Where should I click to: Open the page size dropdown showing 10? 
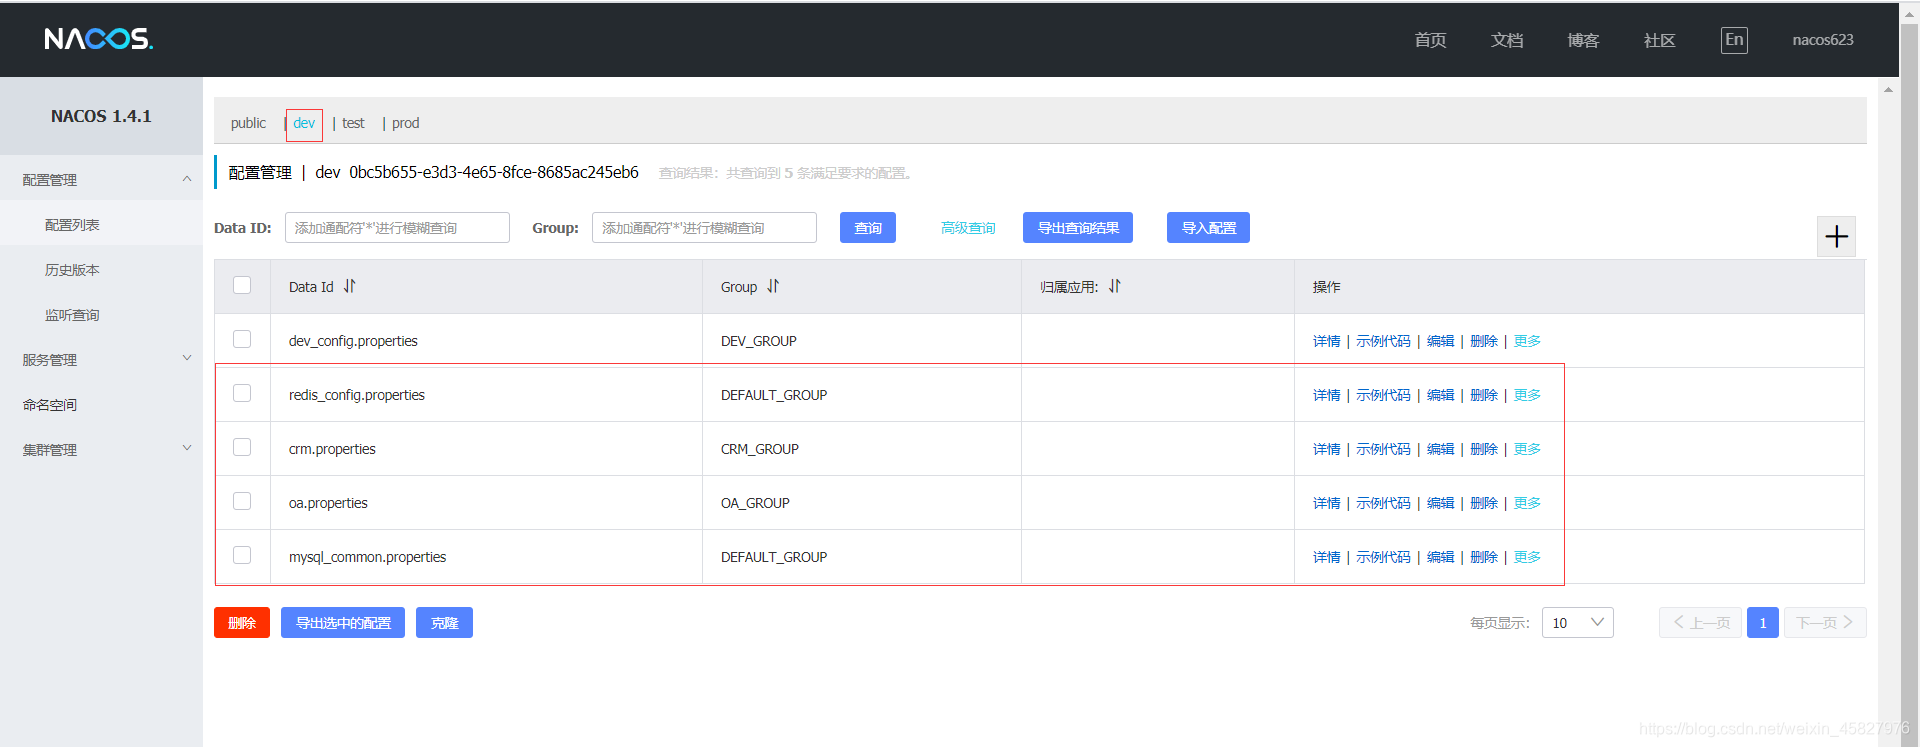(x=1577, y=623)
